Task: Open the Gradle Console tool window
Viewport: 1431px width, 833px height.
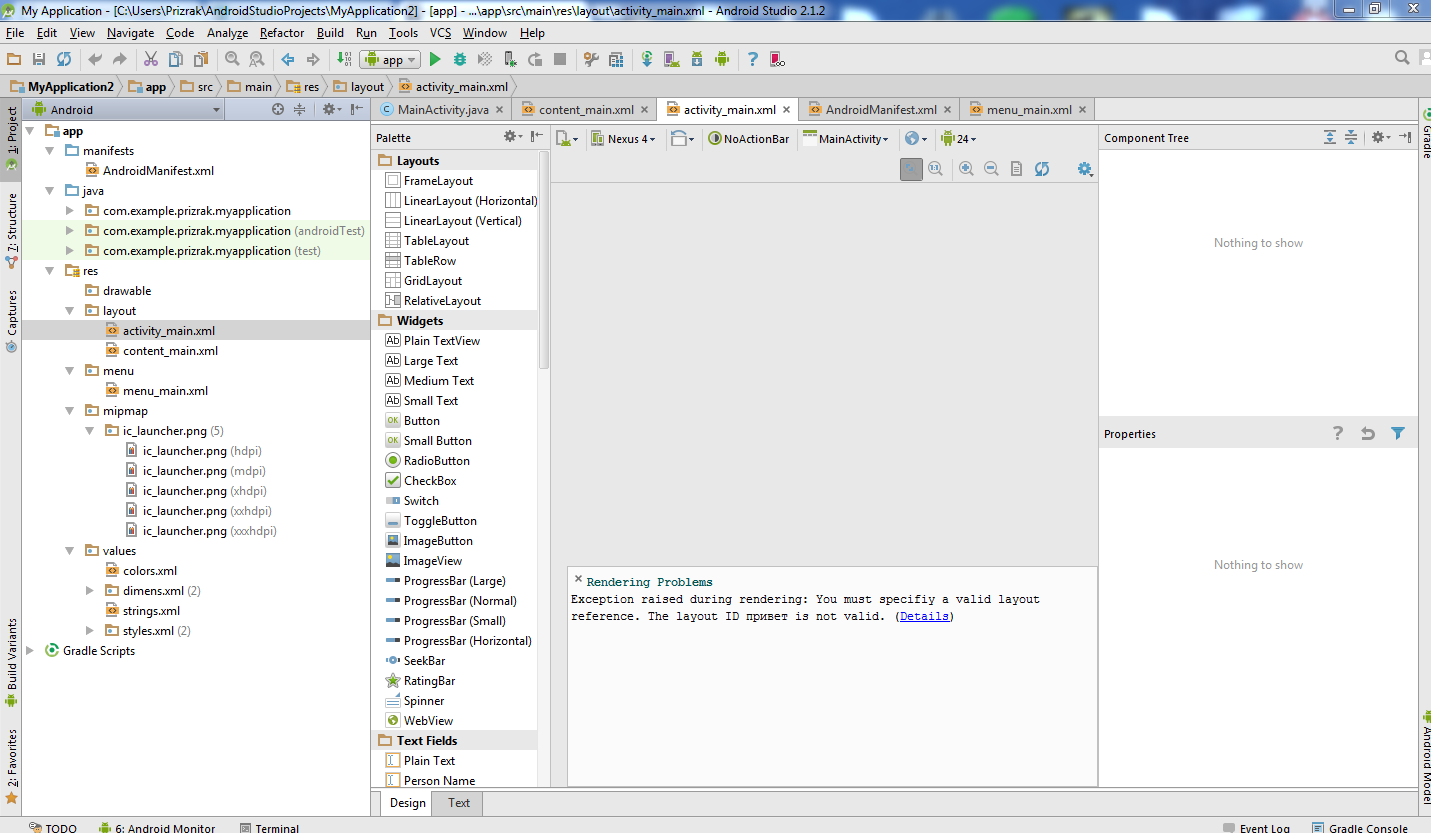Action: click(1359, 827)
